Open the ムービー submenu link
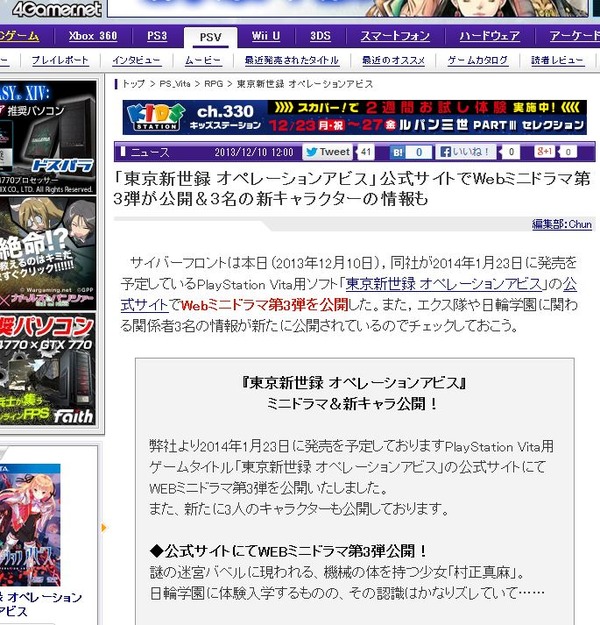 (x=203, y=61)
